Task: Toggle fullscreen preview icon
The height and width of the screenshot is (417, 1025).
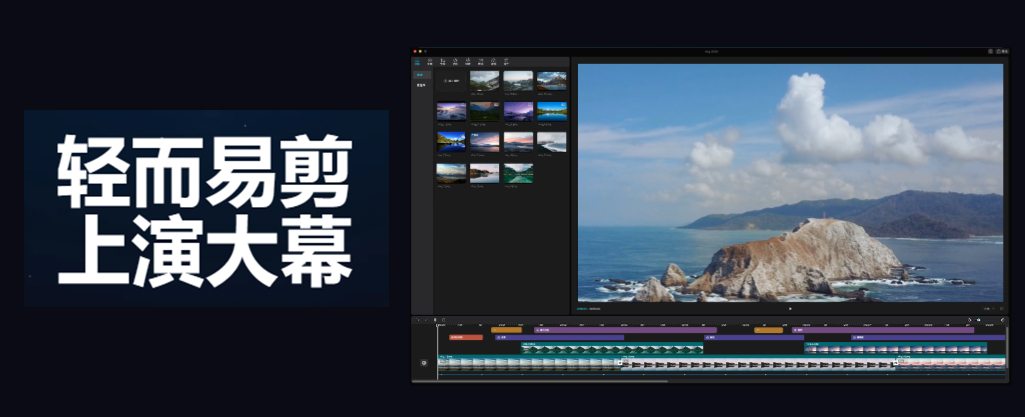Action: [1001, 309]
